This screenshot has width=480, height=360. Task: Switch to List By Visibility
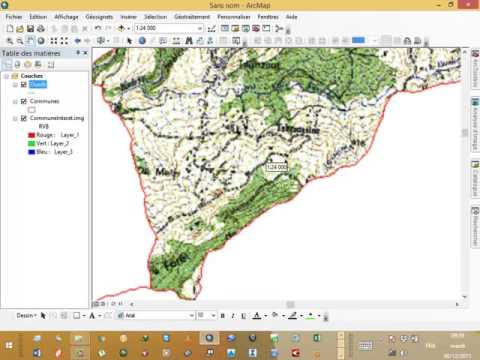pyautogui.click(x=28, y=64)
